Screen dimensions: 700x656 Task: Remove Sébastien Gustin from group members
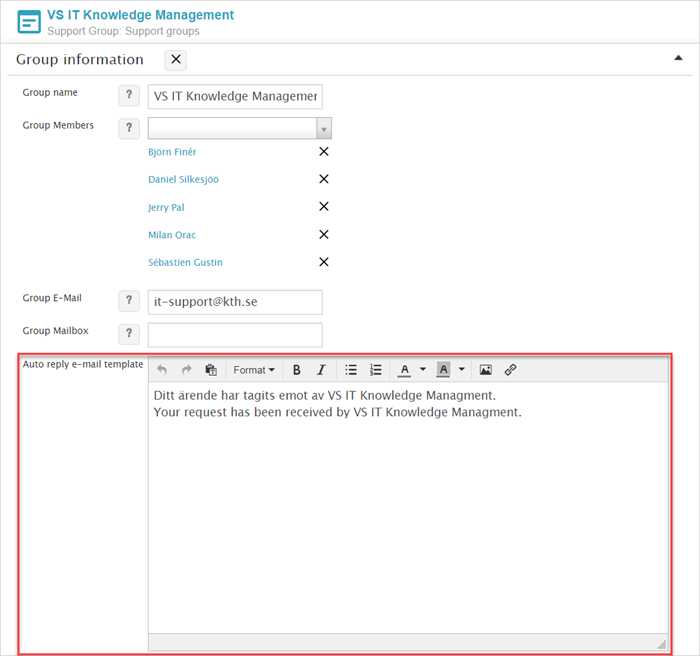click(x=324, y=262)
